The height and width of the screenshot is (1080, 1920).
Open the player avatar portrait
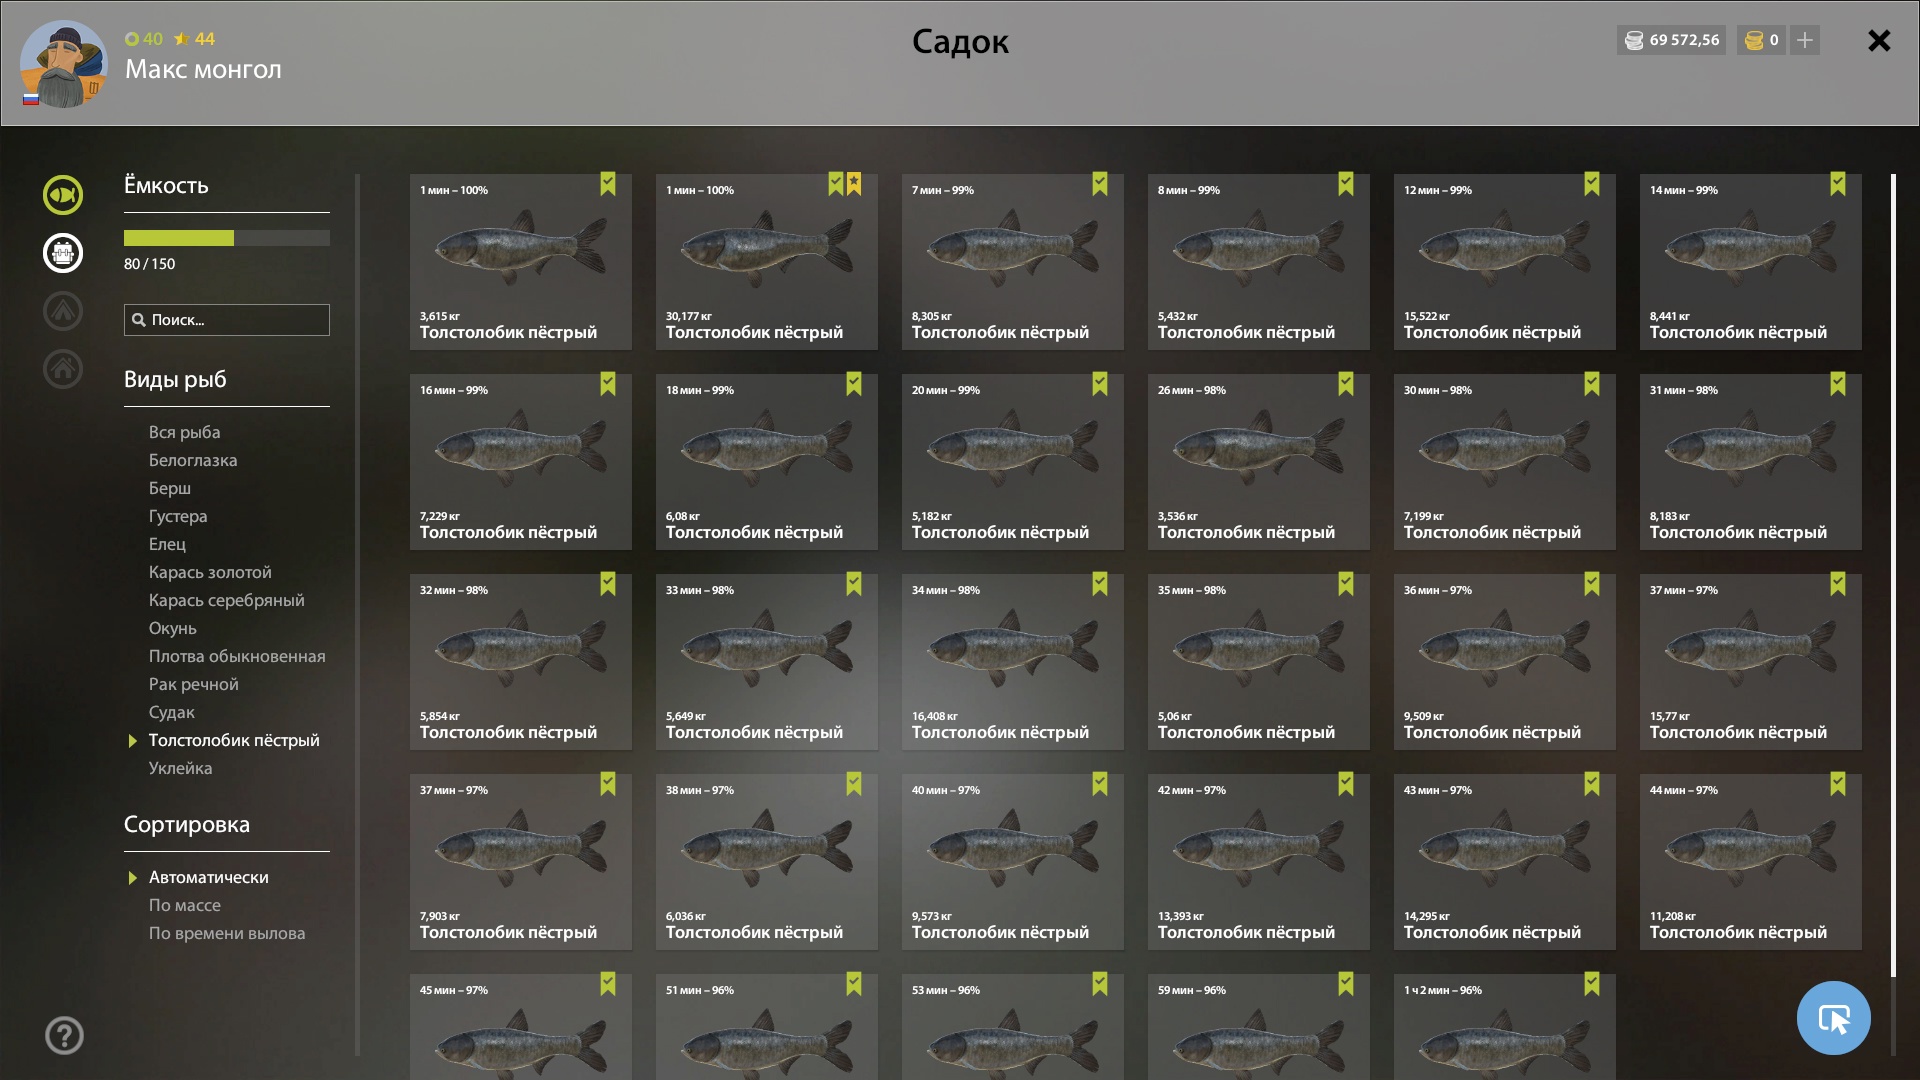[x=64, y=64]
